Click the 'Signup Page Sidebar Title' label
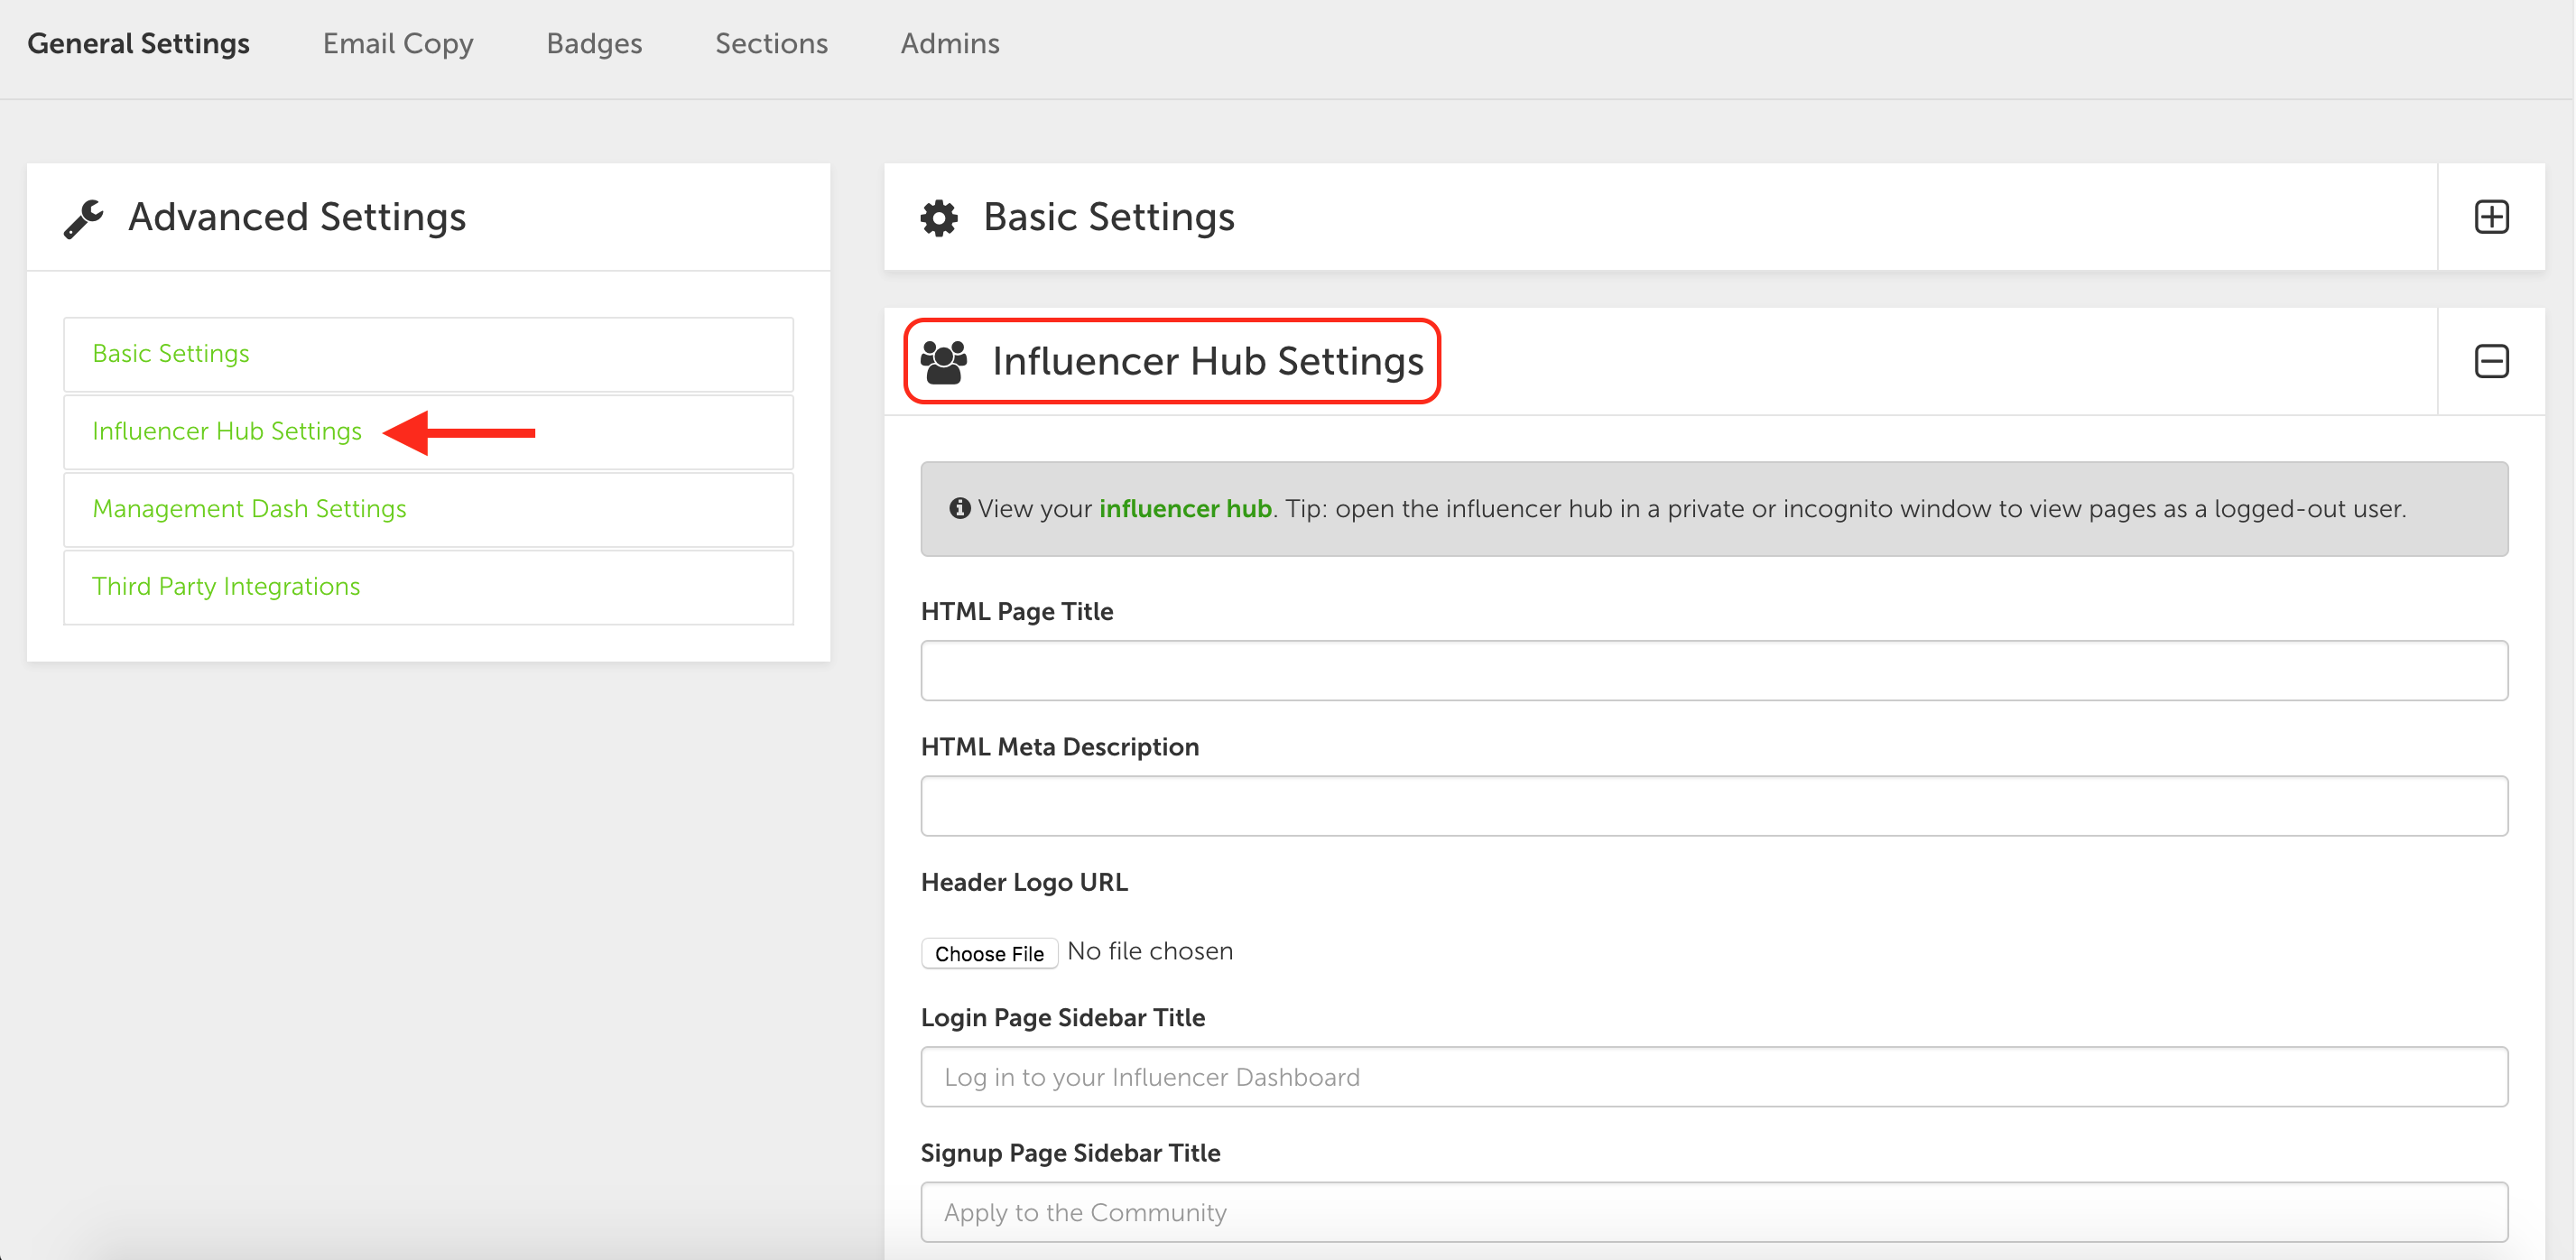2576x1260 pixels. click(x=1070, y=1153)
